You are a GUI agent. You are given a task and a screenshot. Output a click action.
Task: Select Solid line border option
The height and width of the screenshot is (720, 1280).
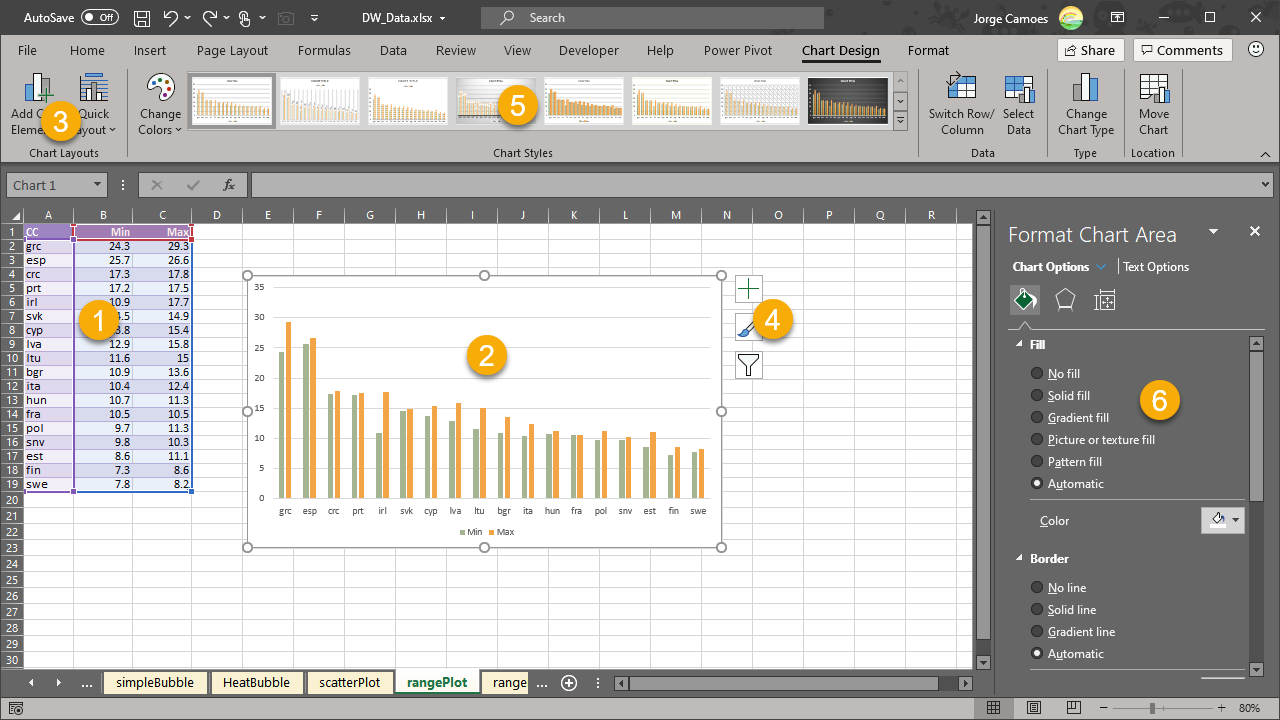point(1037,609)
